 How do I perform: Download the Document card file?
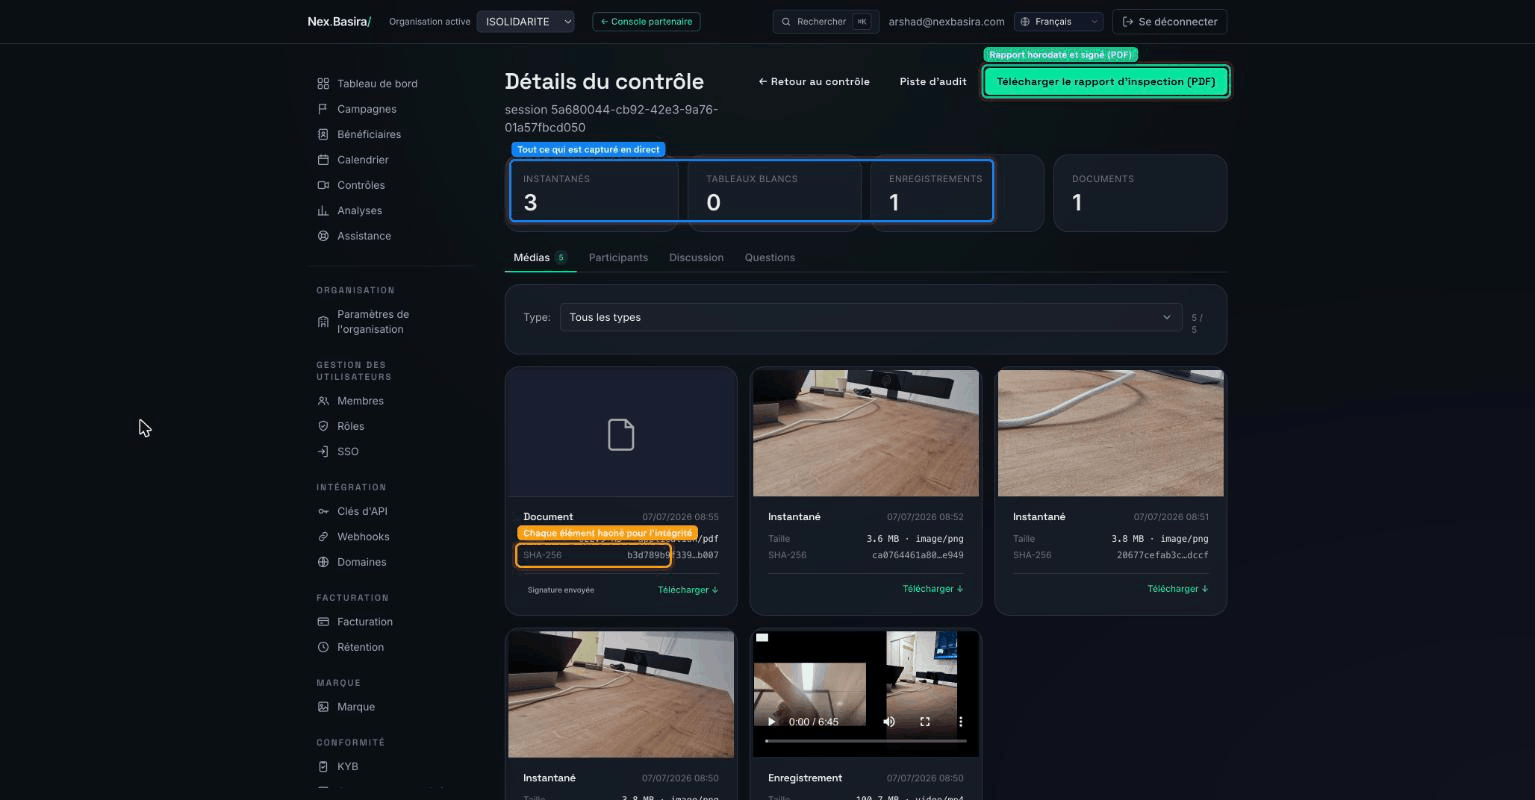[x=688, y=590]
